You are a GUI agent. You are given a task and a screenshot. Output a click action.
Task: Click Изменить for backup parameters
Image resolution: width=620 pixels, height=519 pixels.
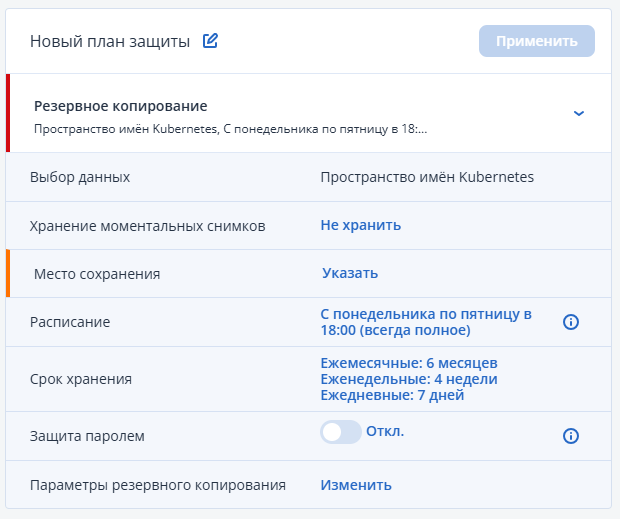[x=356, y=485]
